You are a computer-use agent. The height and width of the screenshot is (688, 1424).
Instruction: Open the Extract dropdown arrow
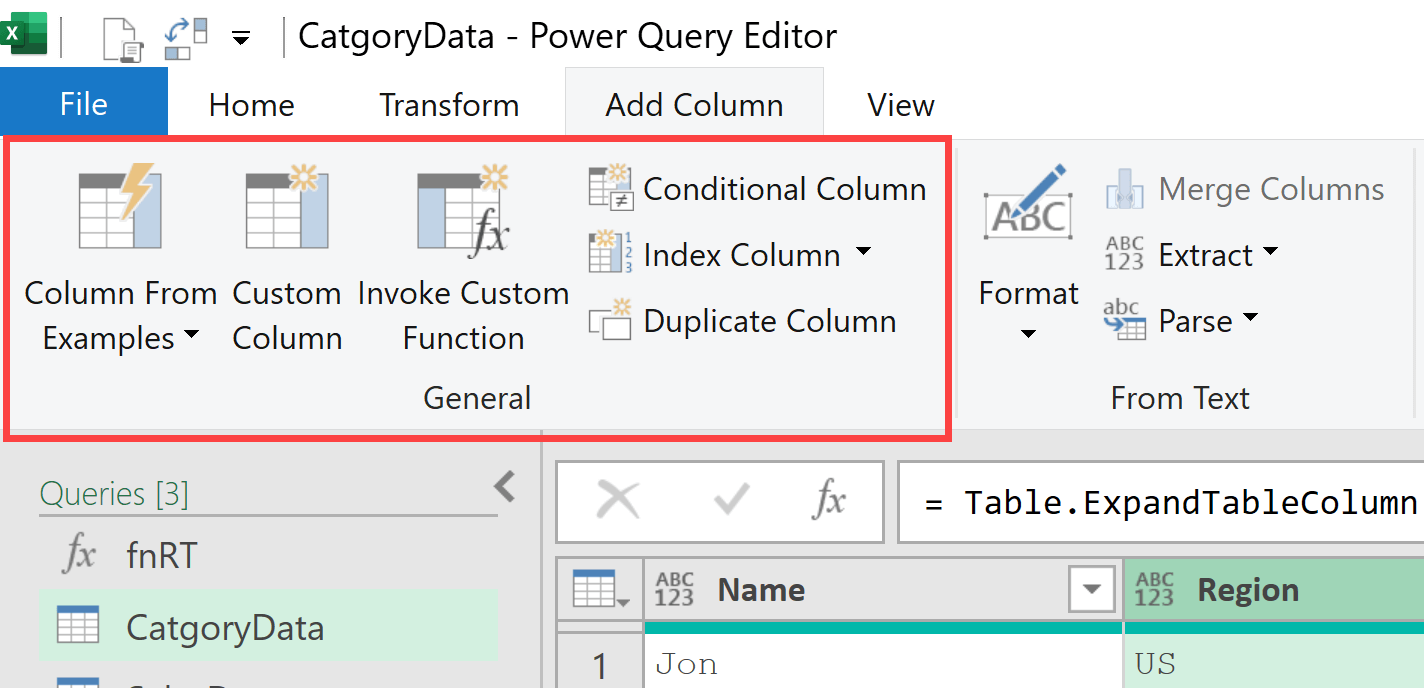1271,253
